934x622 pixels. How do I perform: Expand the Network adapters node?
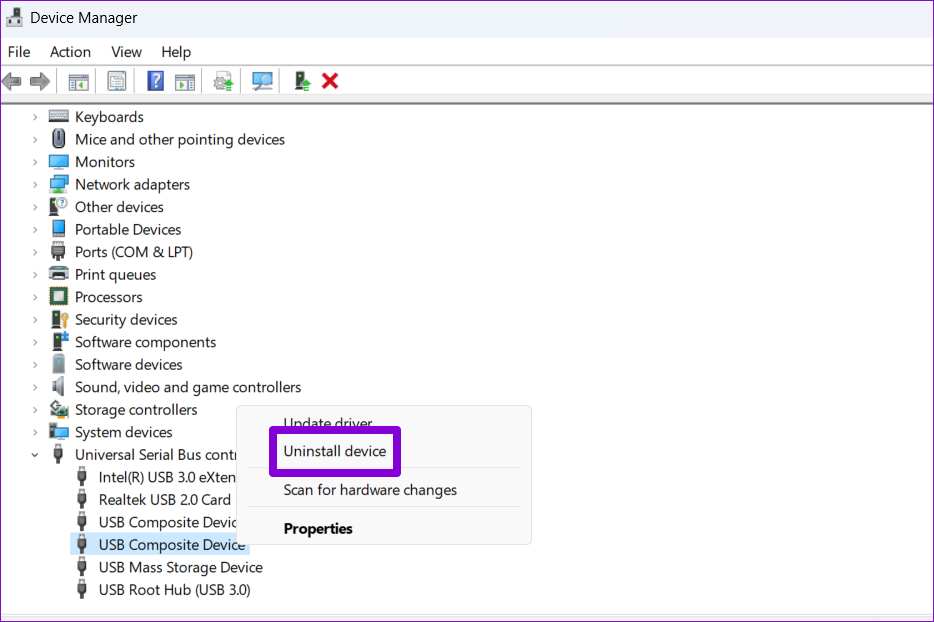35,185
